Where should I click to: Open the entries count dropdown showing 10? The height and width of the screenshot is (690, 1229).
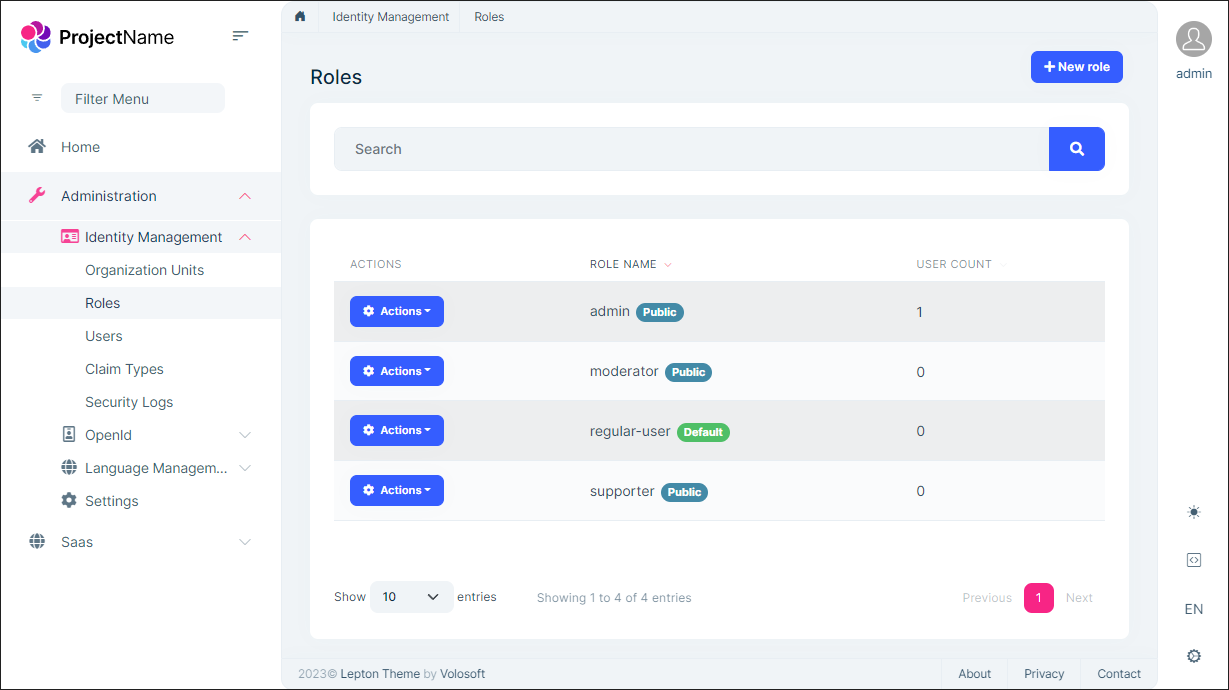pos(411,596)
